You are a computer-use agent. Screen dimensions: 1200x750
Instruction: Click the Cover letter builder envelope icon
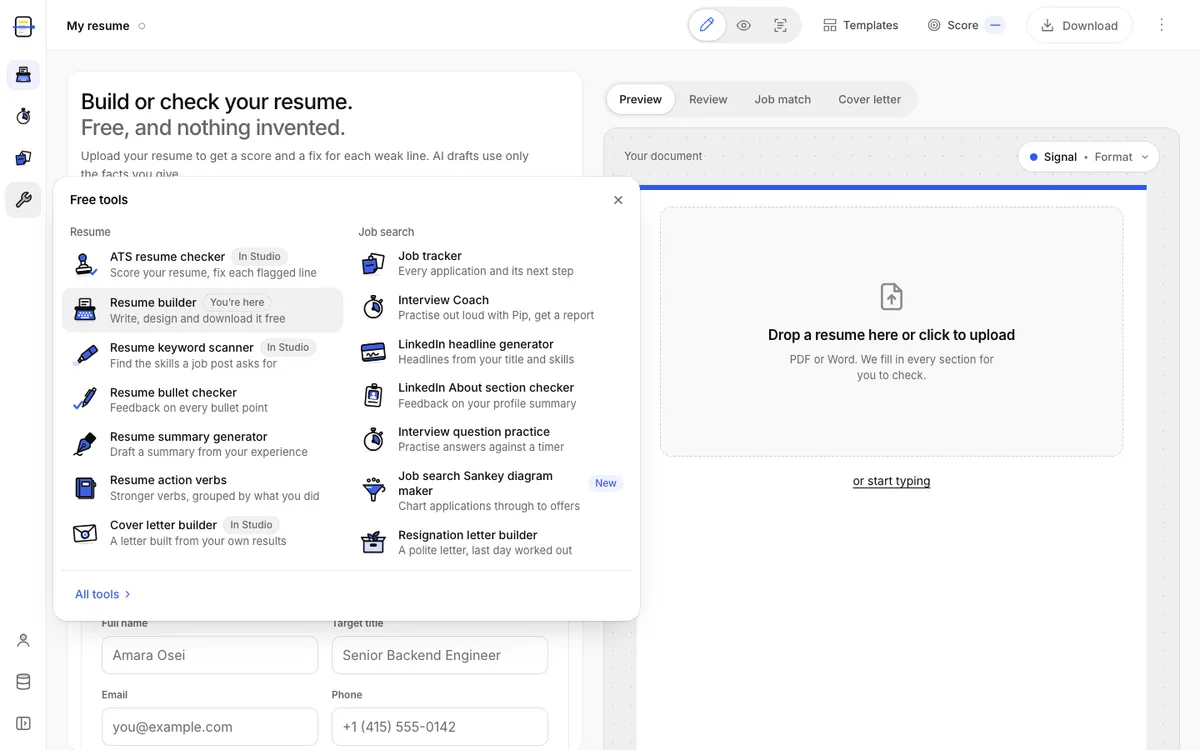(86, 532)
